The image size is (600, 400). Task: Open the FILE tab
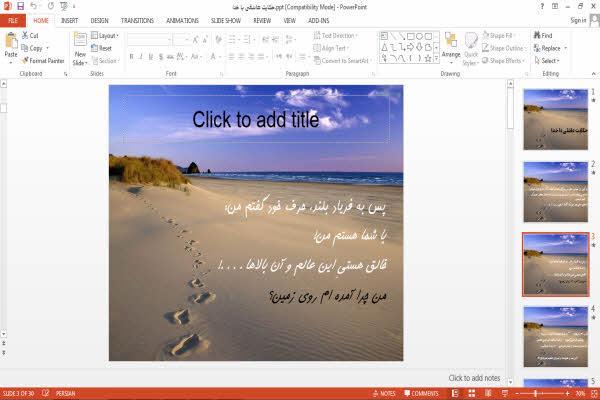coord(13,20)
